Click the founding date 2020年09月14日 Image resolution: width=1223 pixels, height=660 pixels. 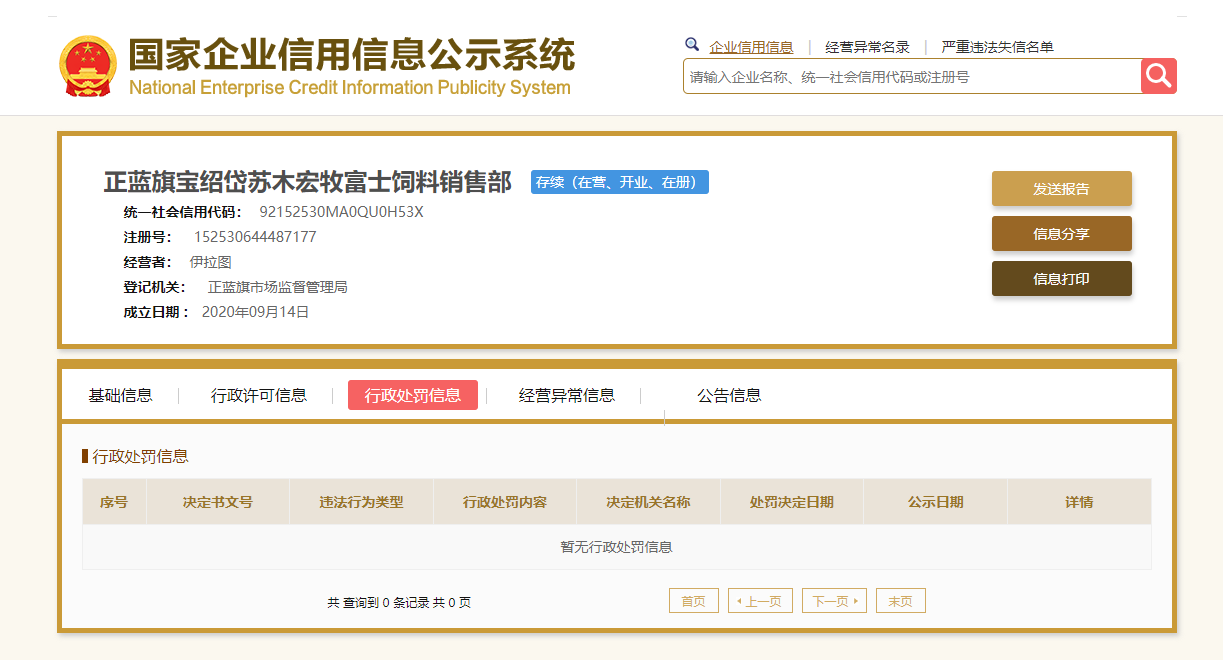tap(256, 312)
